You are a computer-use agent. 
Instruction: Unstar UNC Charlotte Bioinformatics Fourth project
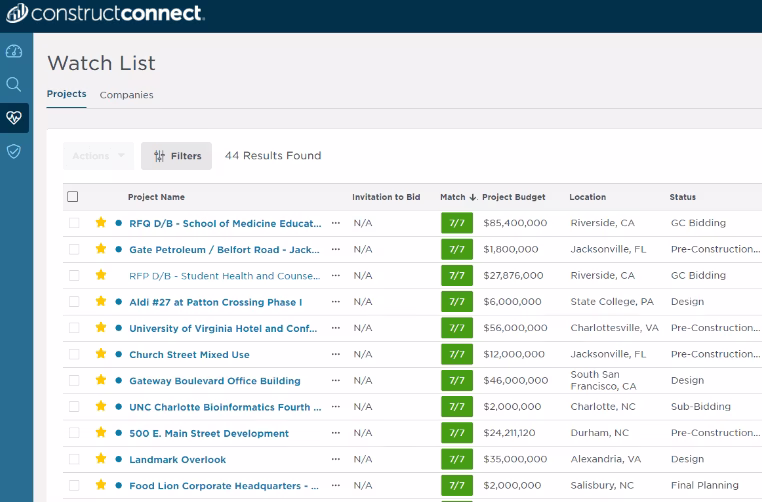click(101, 406)
